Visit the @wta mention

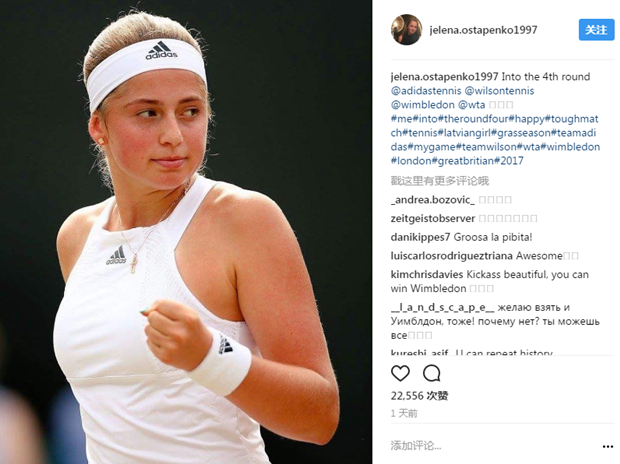pyautogui.click(x=471, y=105)
